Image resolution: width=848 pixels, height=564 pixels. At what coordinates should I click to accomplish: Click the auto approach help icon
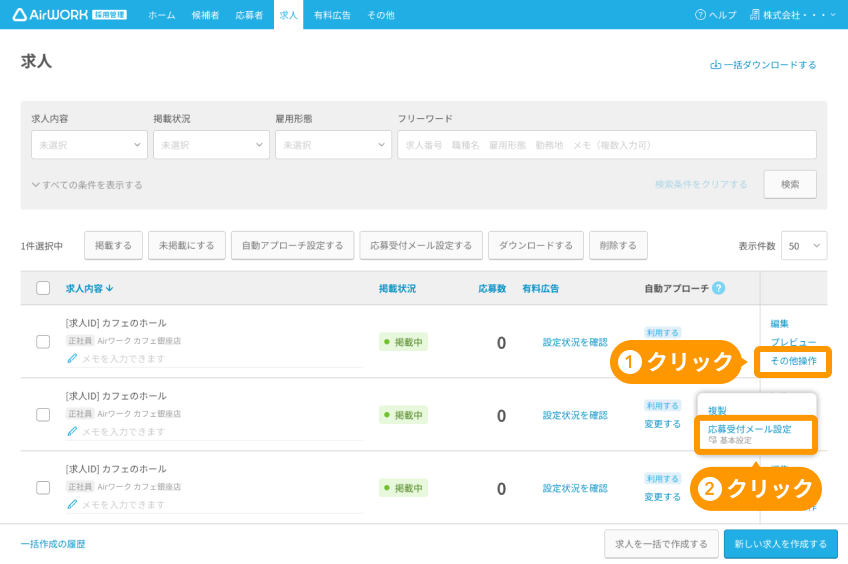(718, 288)
